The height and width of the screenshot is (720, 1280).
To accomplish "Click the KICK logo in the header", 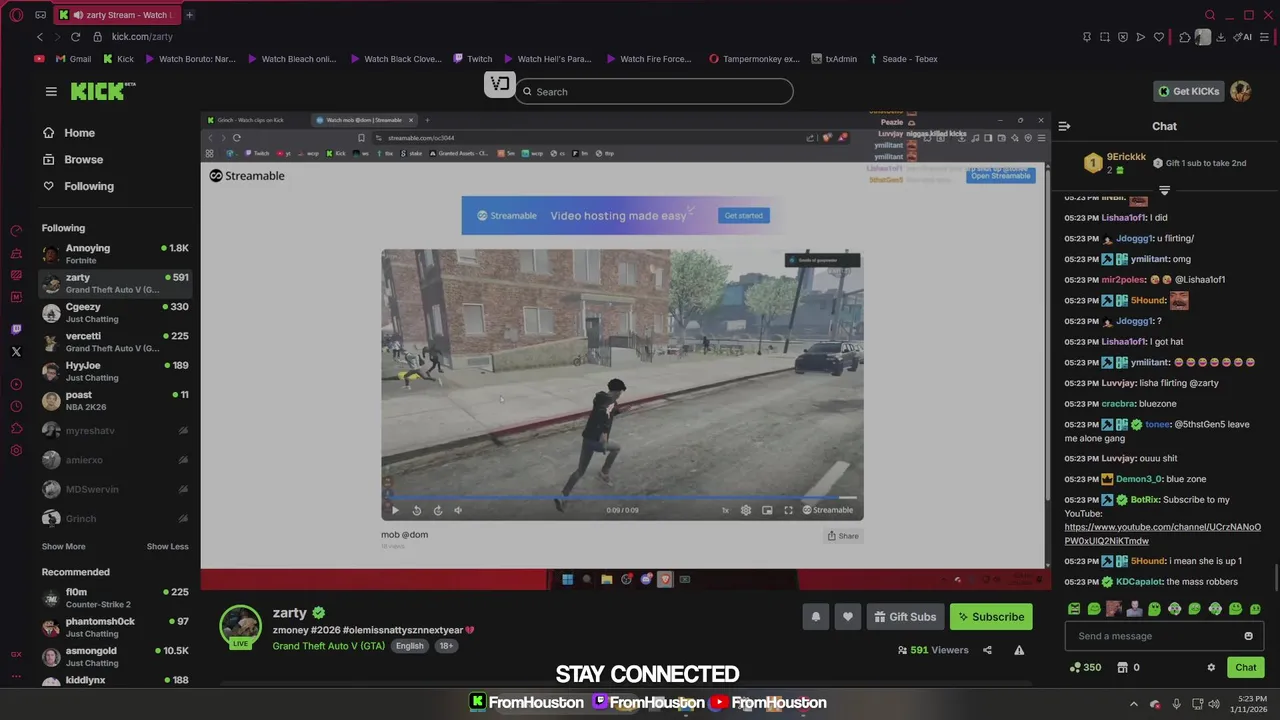I will click(103, 91).
